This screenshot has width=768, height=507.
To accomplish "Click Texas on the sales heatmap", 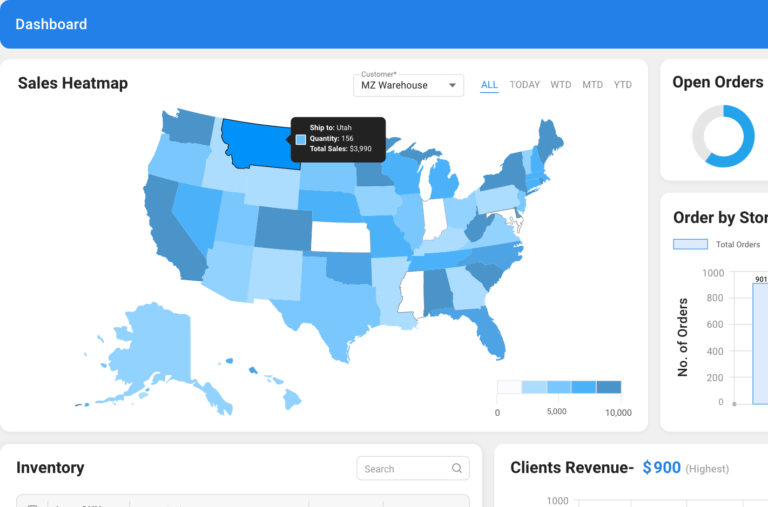I will [333, 309].
